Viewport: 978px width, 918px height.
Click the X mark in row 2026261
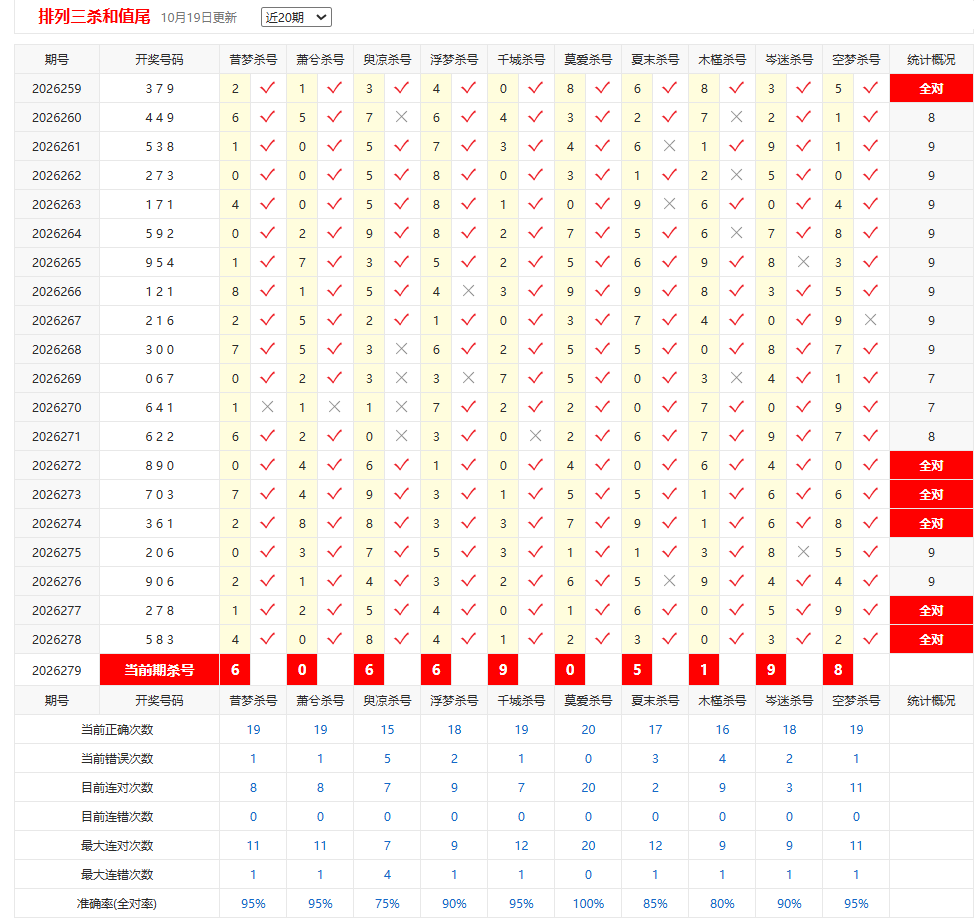(x=669, y=146)
